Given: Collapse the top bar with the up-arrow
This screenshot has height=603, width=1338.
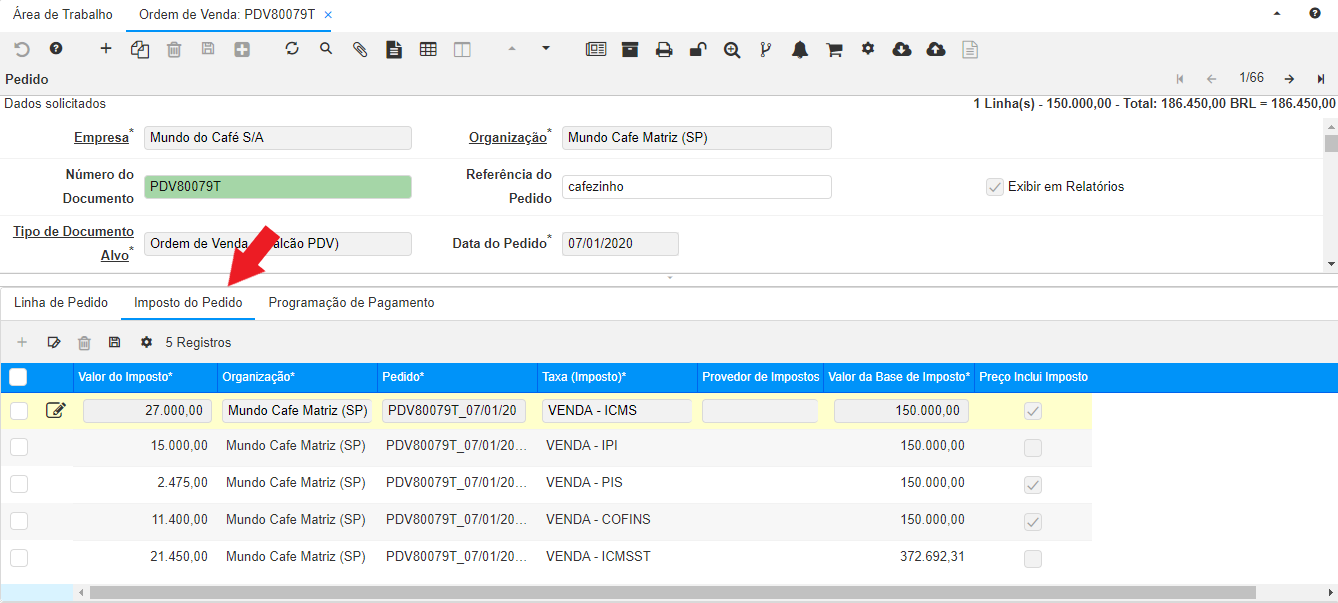Looking at the screenshot, I should (1277, 15).
